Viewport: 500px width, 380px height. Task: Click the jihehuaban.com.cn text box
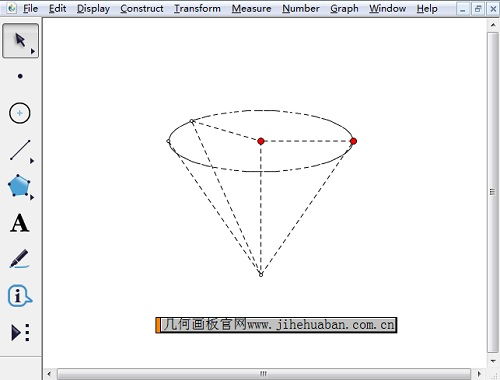pos(276,325)
